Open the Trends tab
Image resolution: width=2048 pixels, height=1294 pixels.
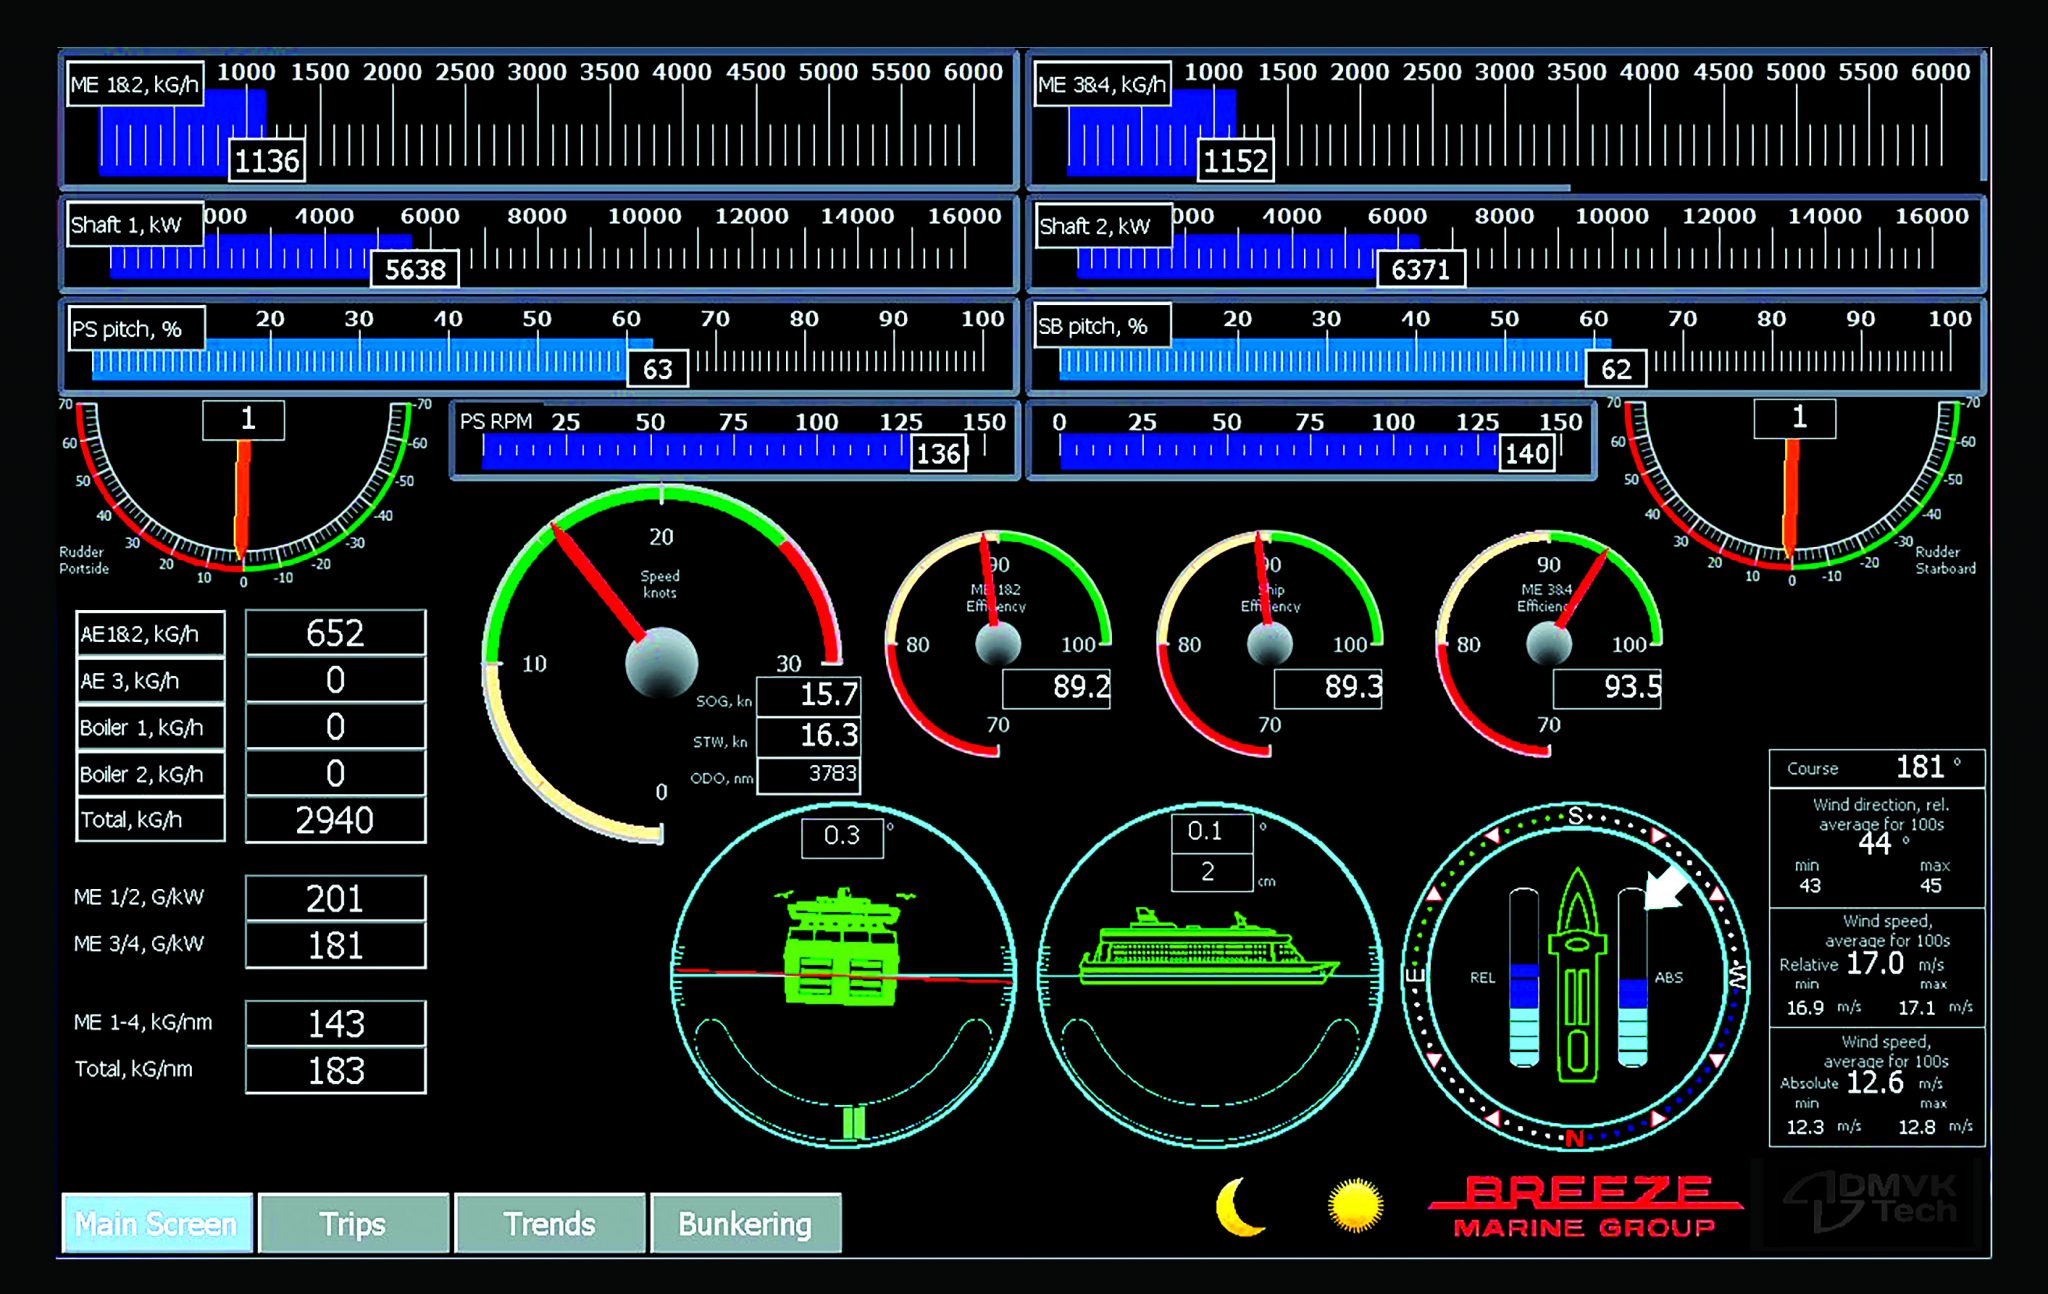549,1222
